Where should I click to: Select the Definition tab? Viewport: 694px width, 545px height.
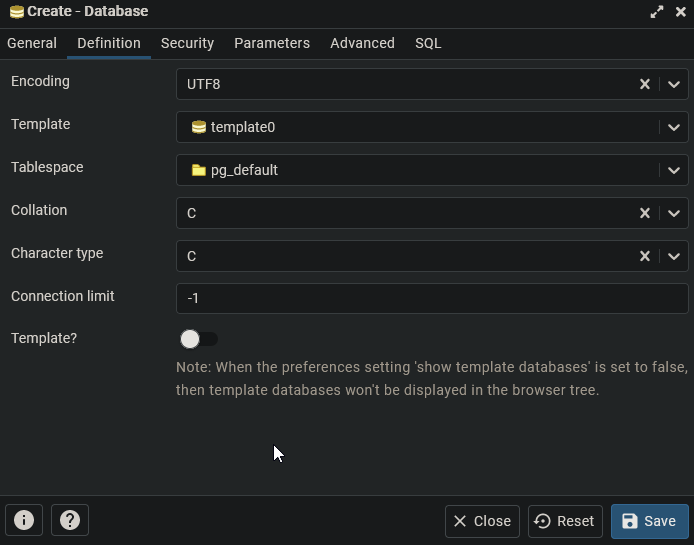(109, 43)
